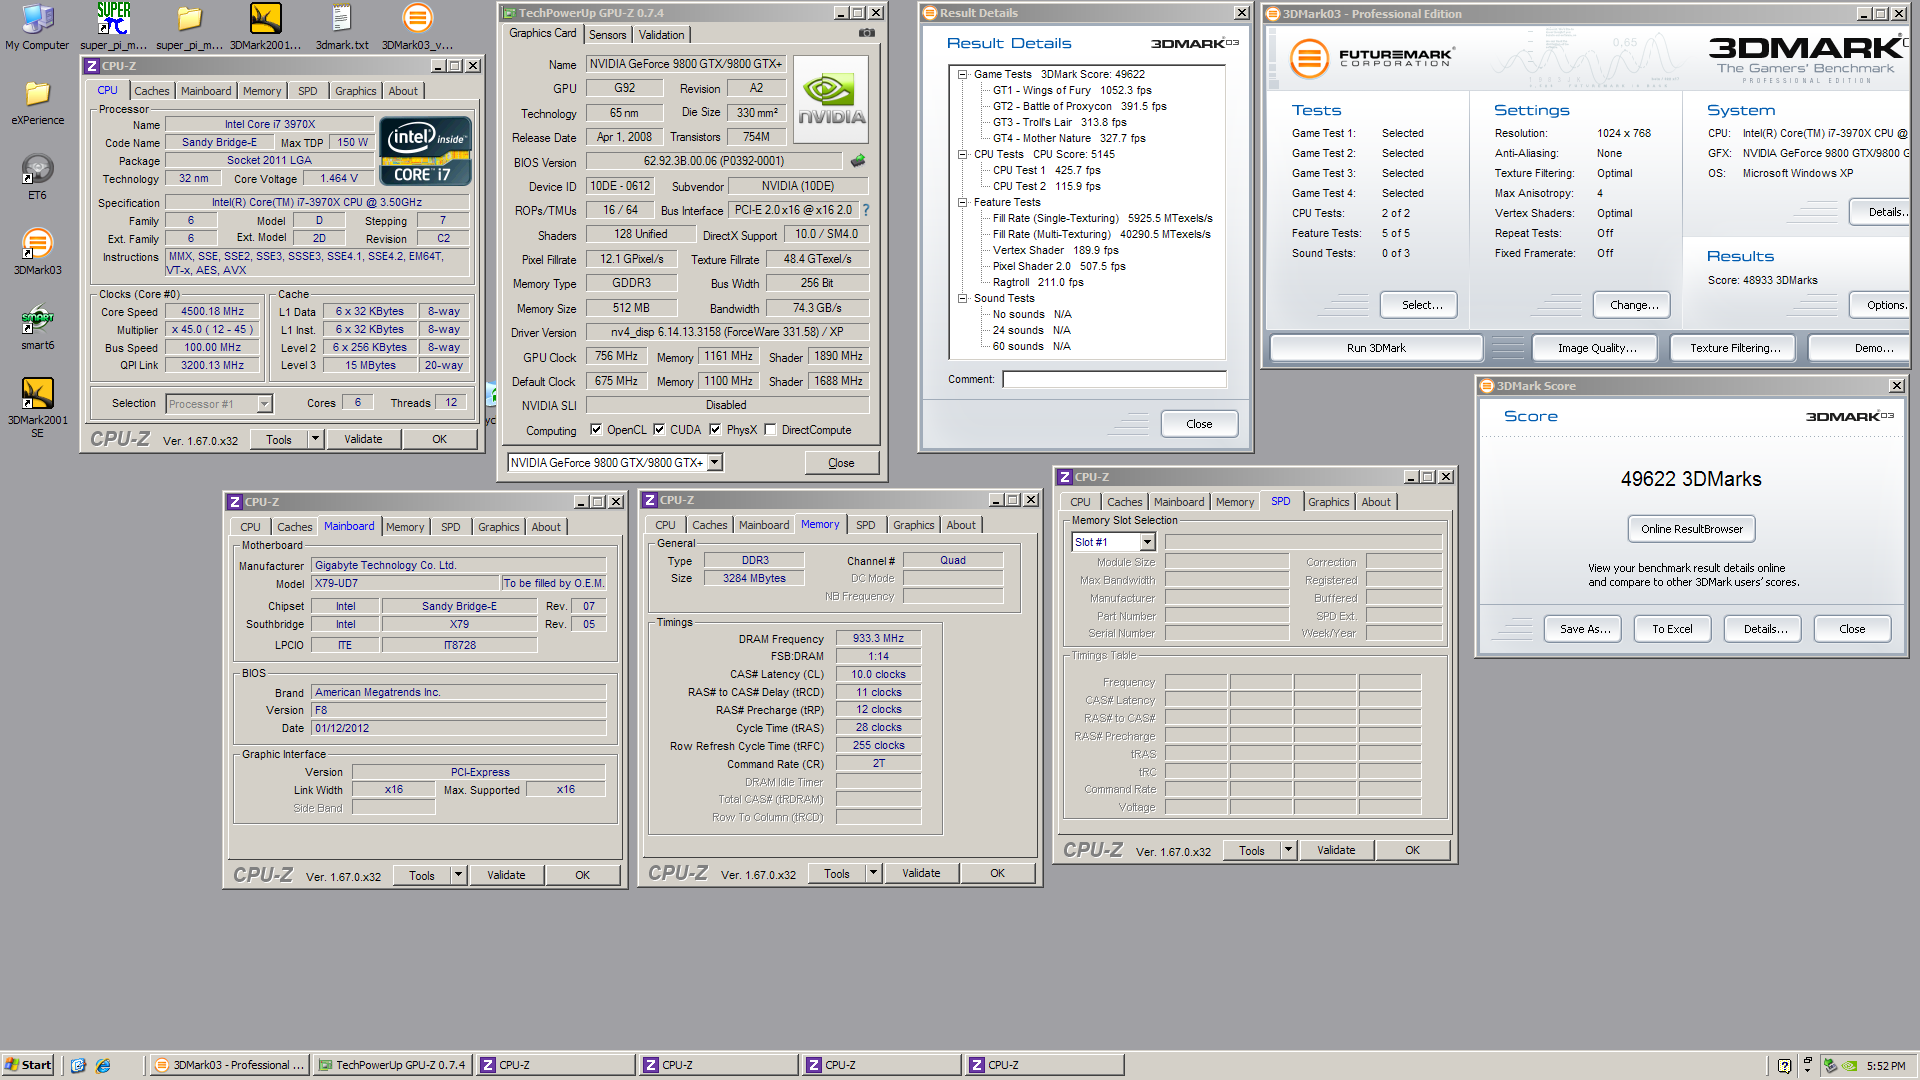
Task: Click the Change... settings button
Action: click(1634, 305)
